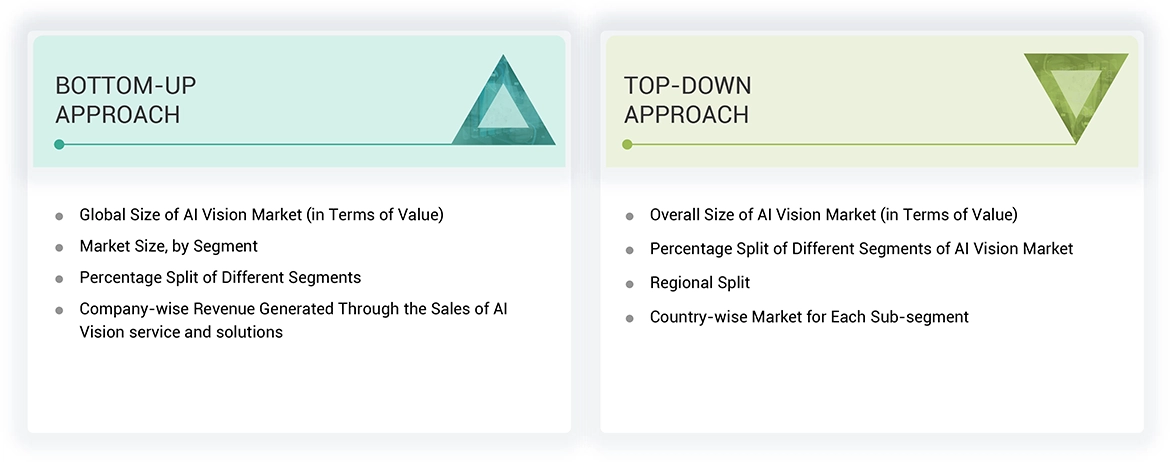Click the Regional Split text
Image resolution: width=1170 pixels, height=462 pixels.
coord(700,283)
